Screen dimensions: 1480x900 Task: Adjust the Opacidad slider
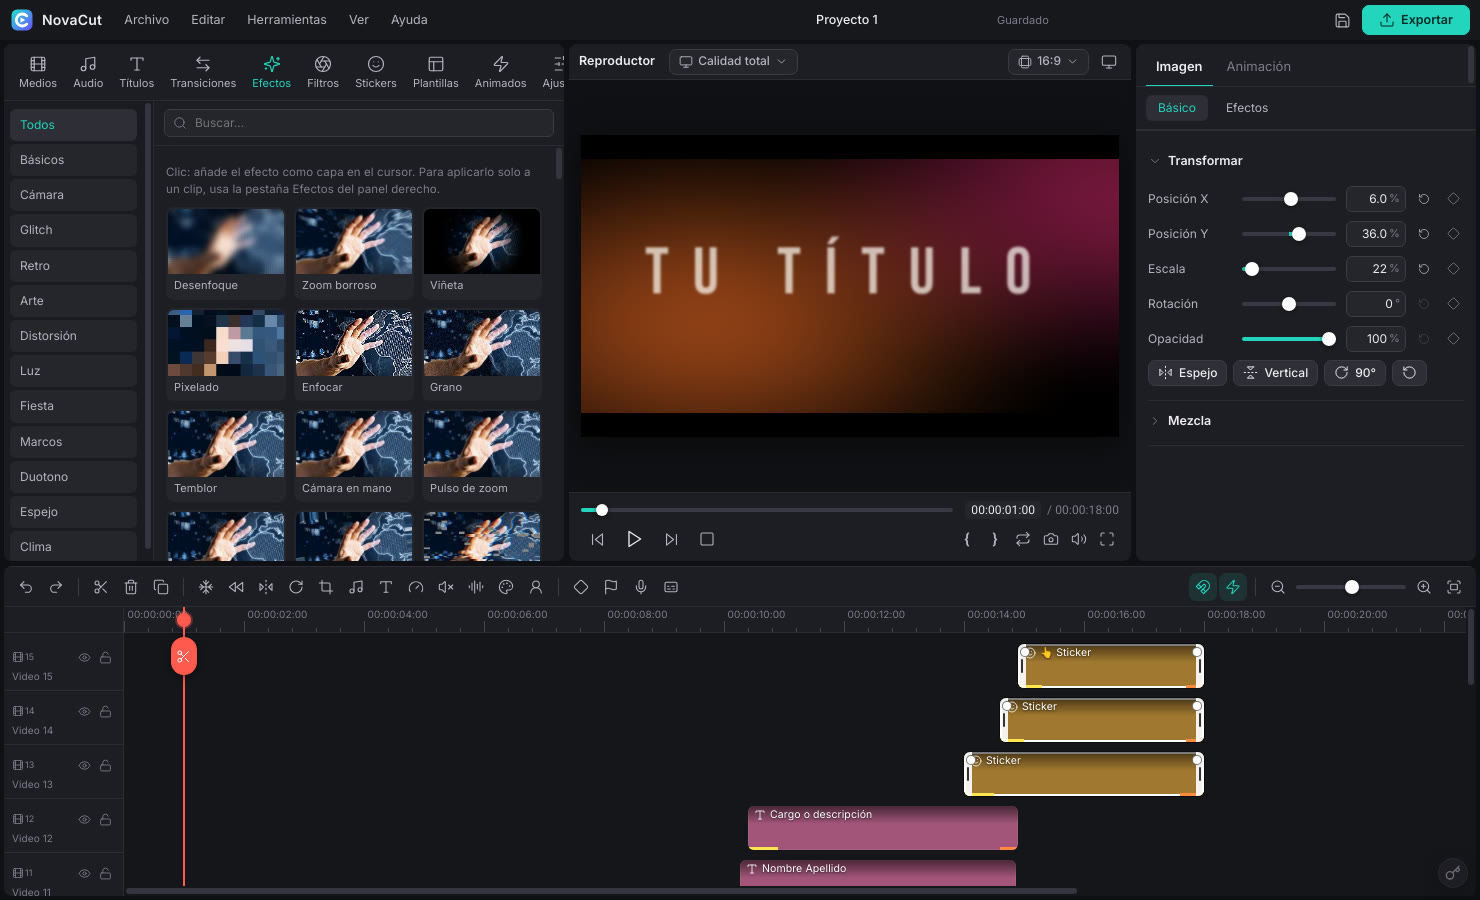(x=1289, y=339)
